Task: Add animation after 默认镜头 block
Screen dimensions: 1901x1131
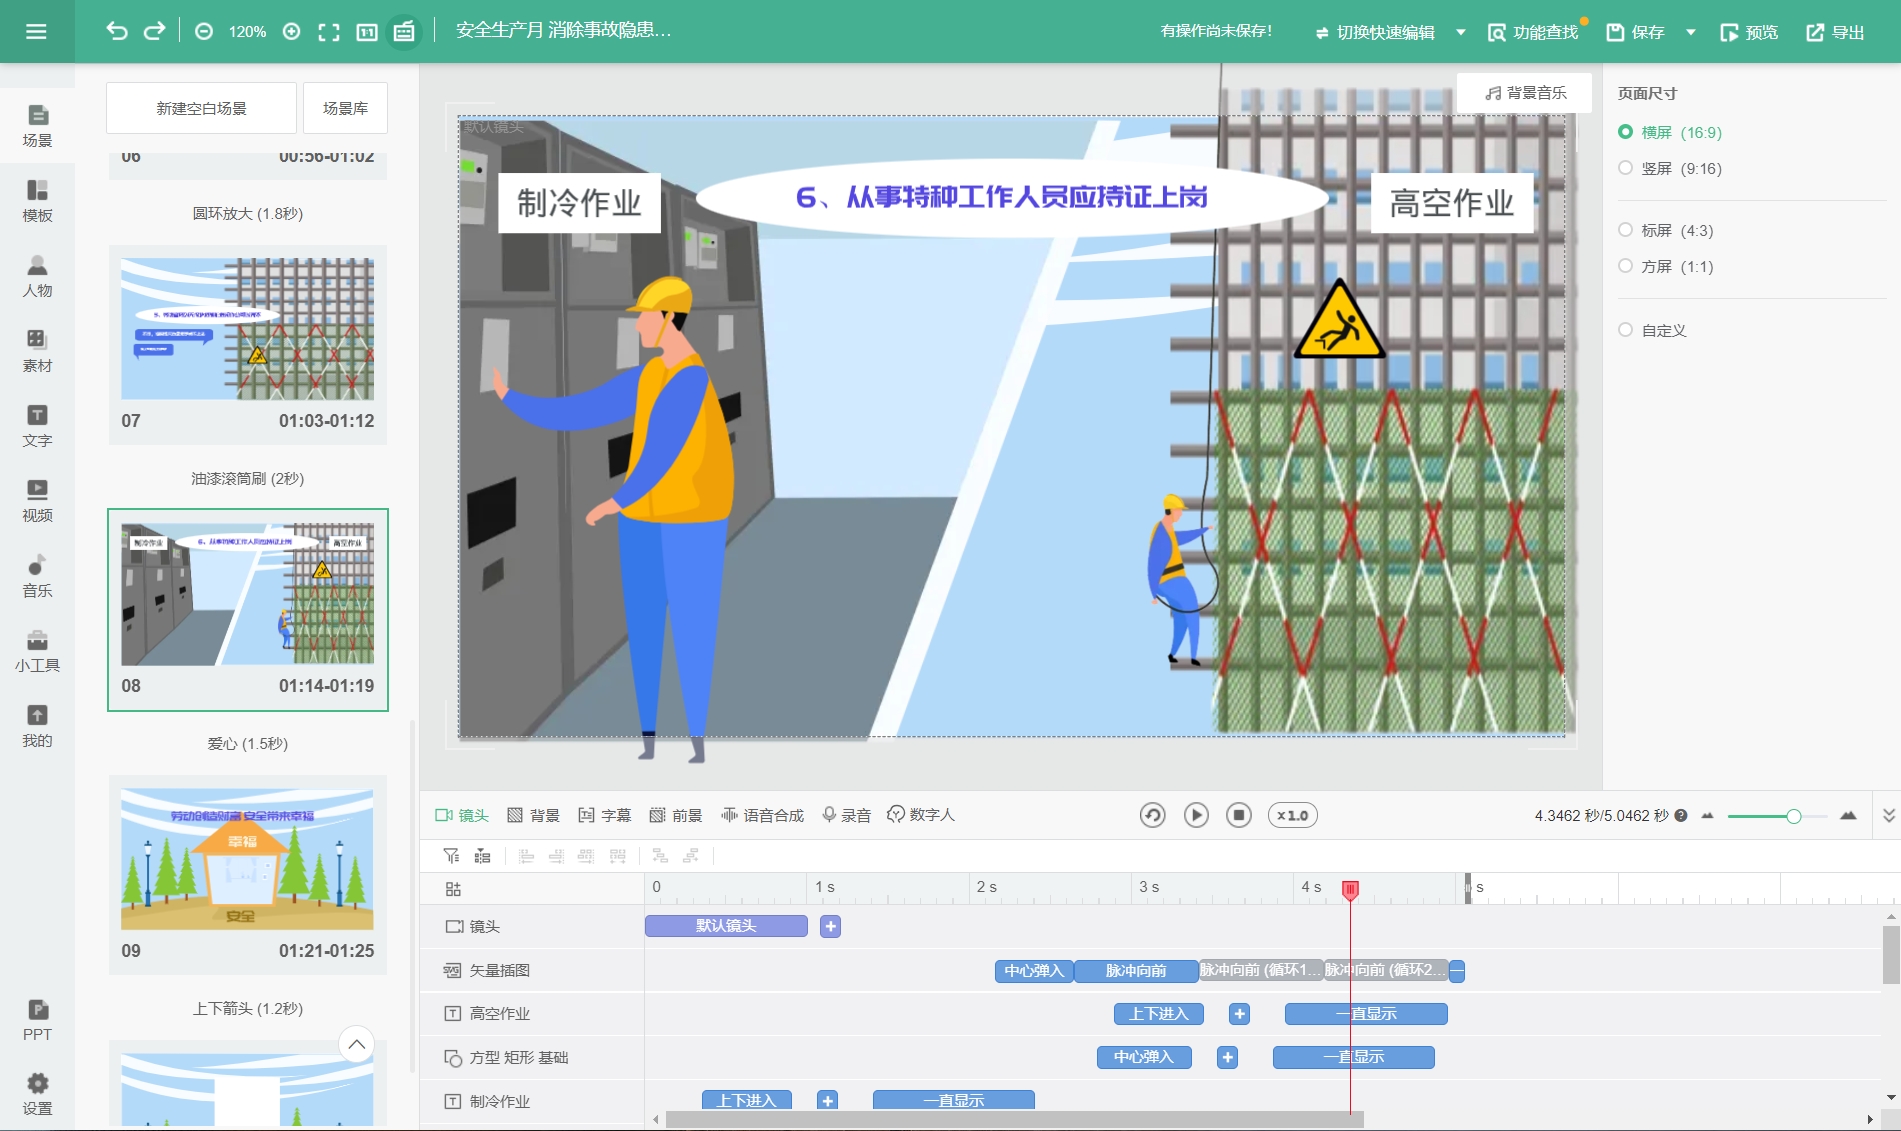Action: pyautogui.click(x=830, y=926)
